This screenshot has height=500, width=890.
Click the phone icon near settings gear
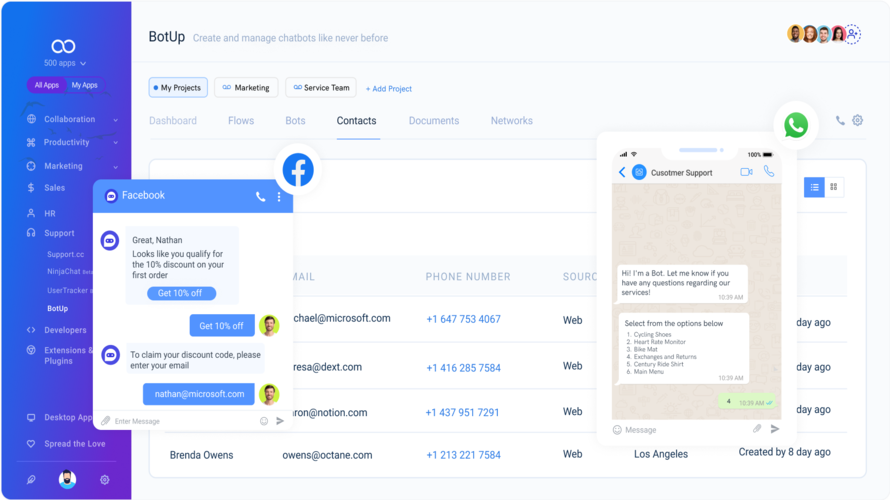840,120
